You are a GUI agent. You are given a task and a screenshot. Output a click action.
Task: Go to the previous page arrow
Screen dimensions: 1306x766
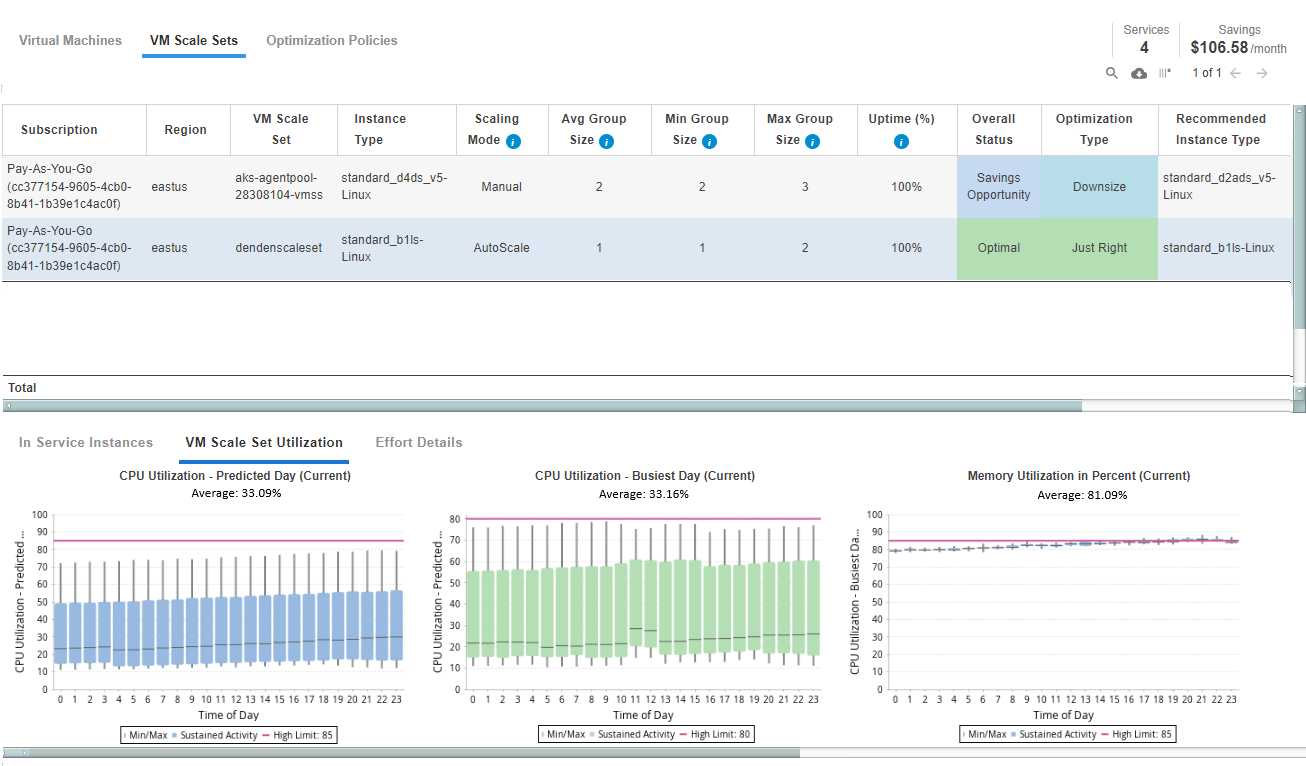pyautogui.click(x=1236, y=73)
